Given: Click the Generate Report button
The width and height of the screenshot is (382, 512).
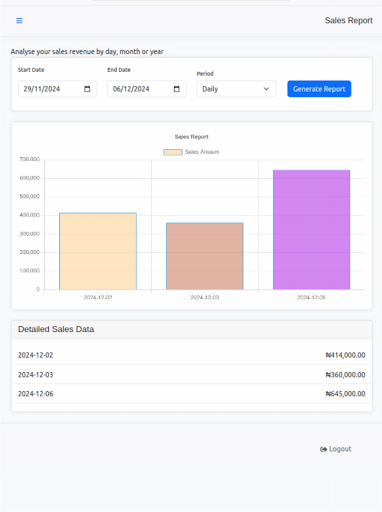Looking at the screenshot, I should (x=319, y=89).
